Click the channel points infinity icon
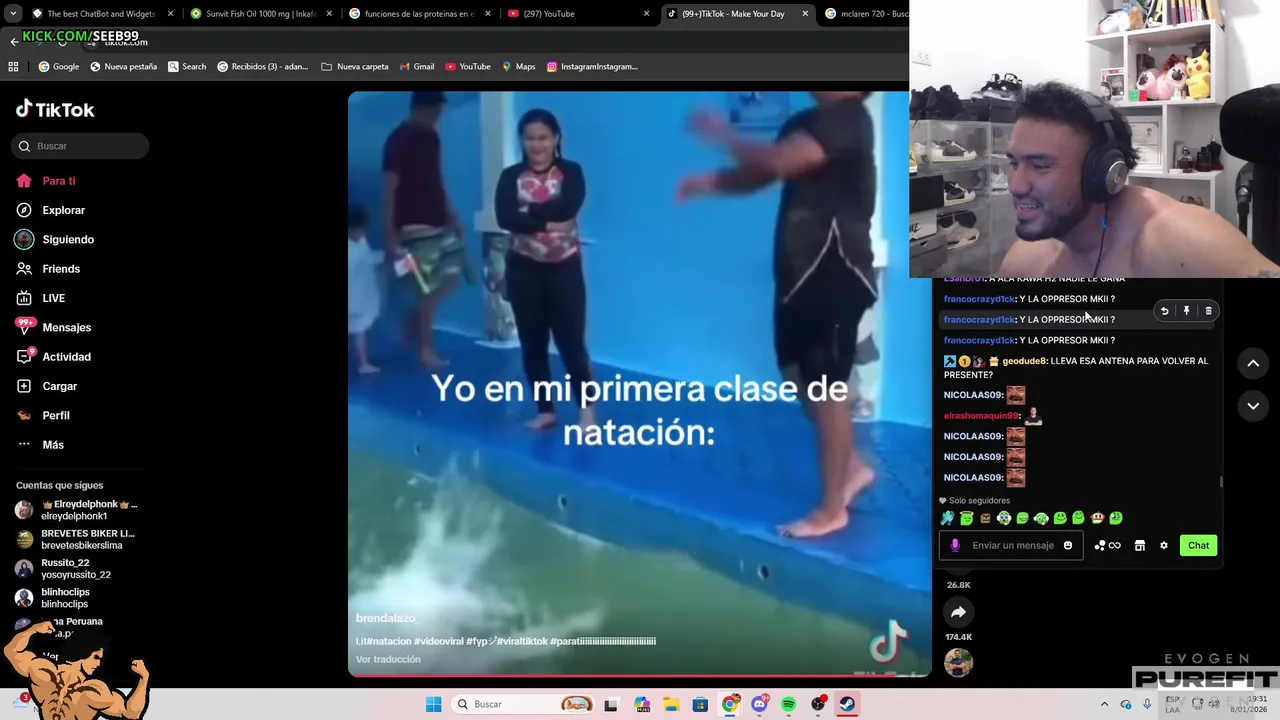Image resolution: width=1280 pixels, height=720 pixels. click(1108, 545)
